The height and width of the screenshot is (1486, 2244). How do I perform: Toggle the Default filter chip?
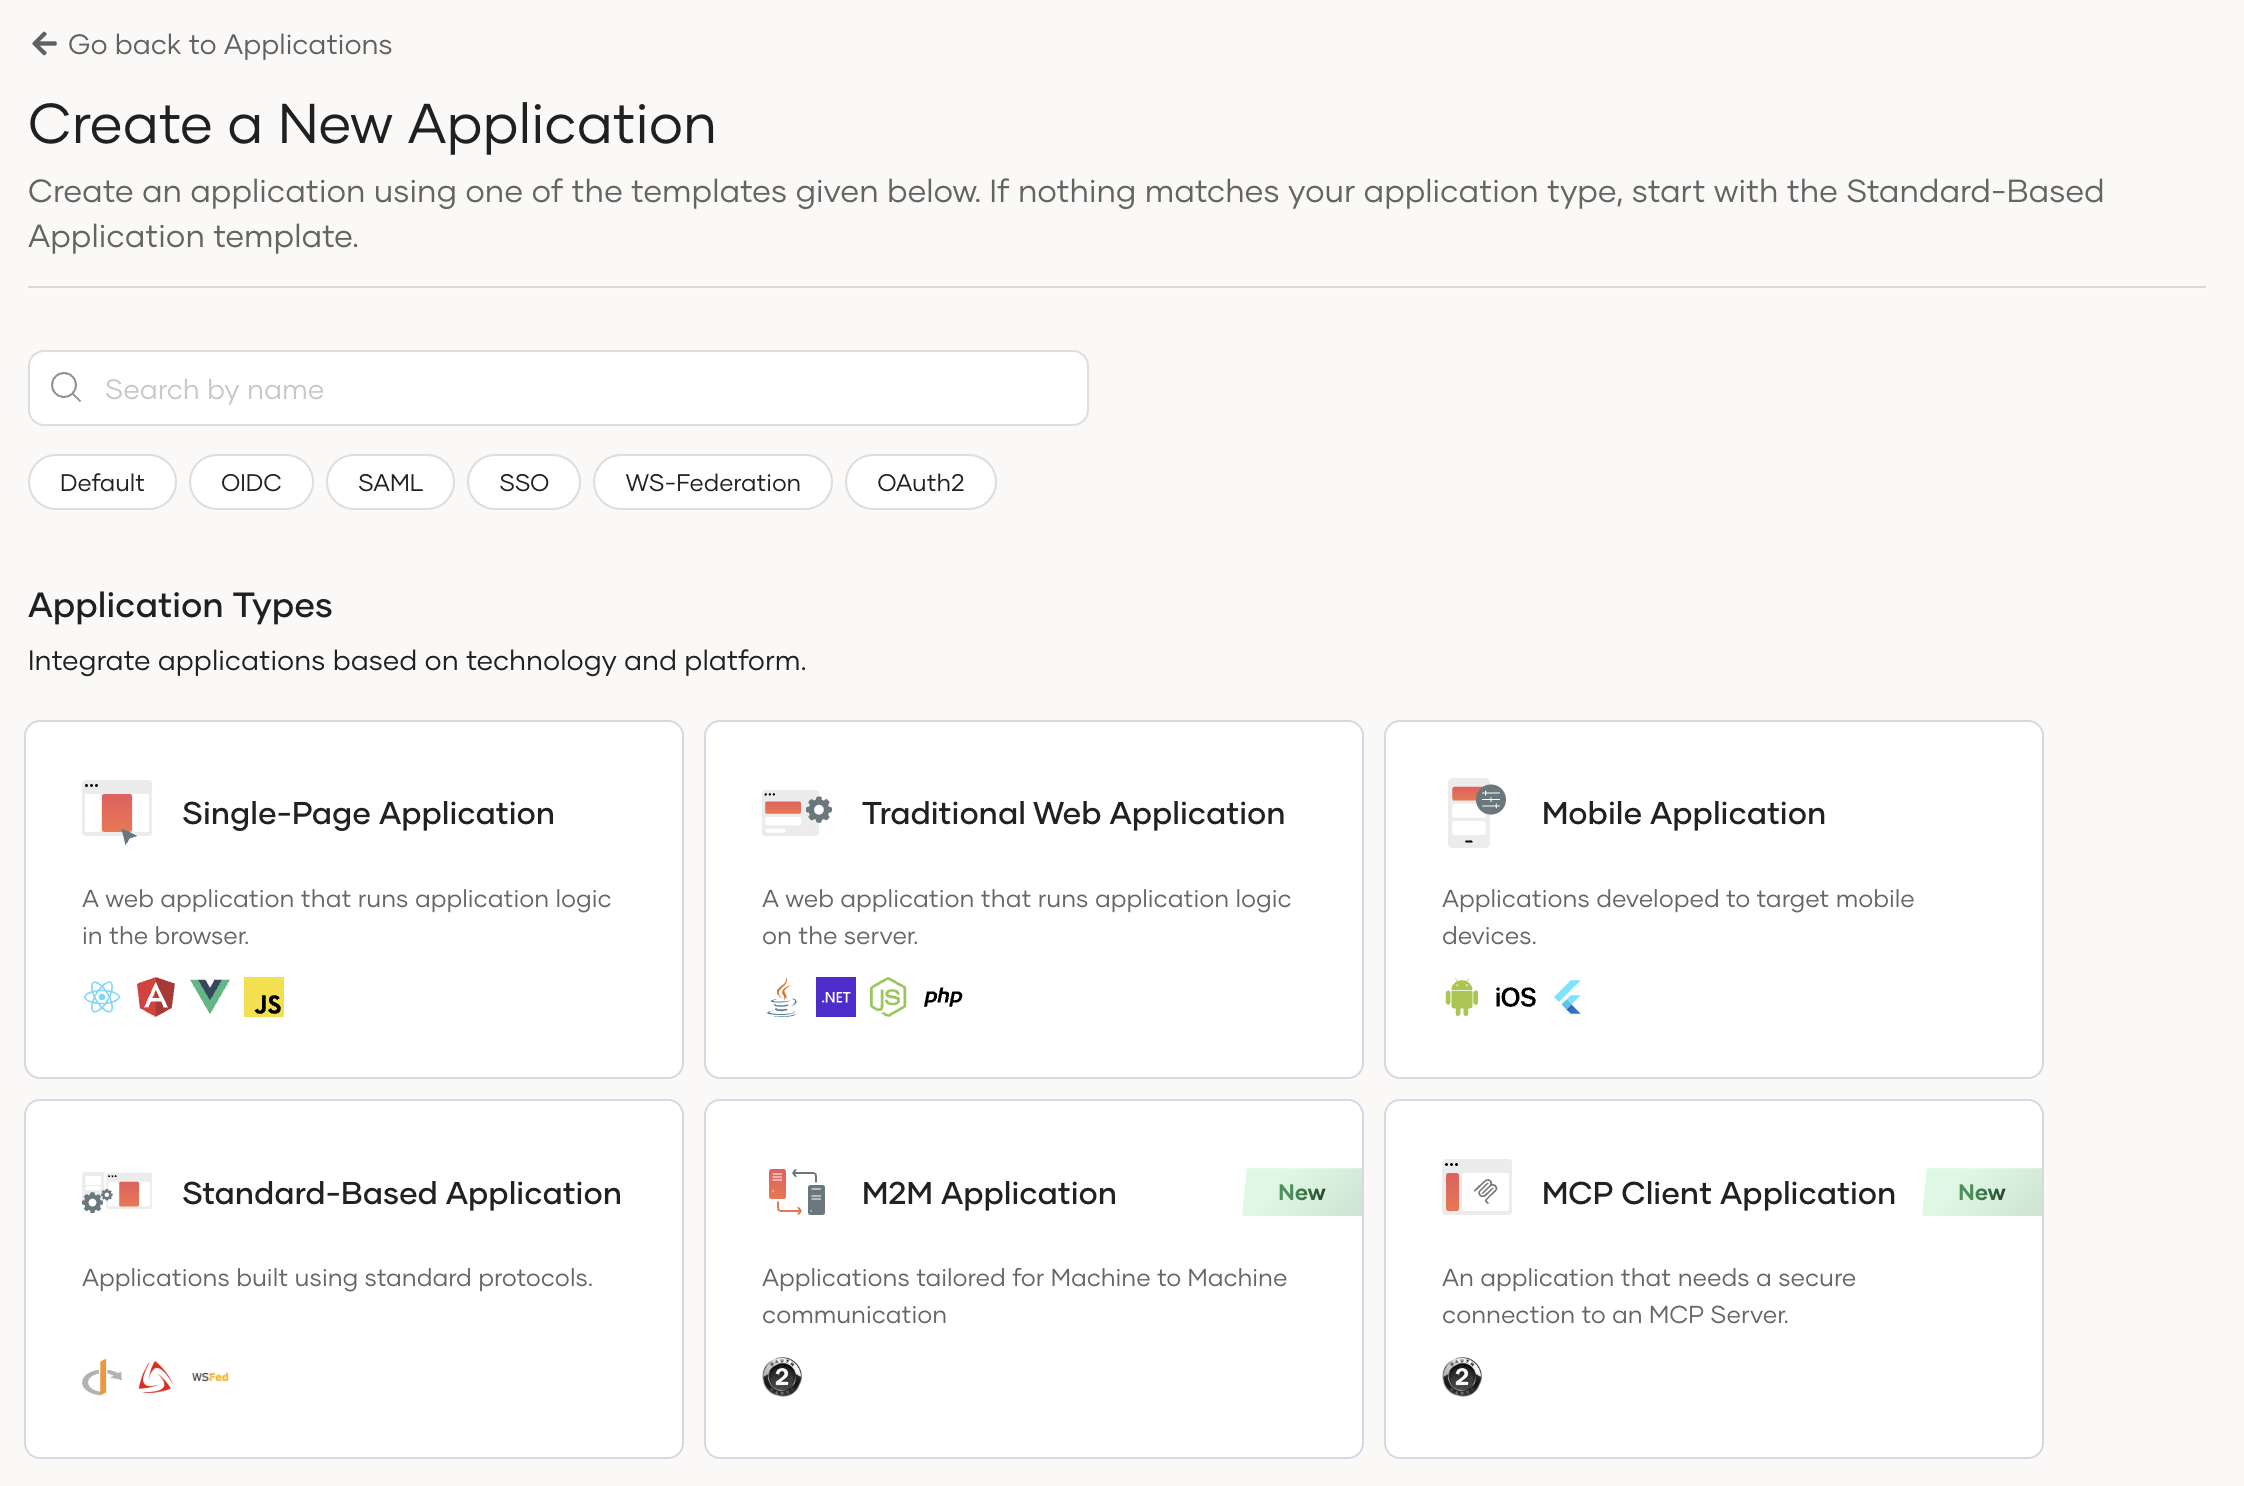[x=101, y=482]
